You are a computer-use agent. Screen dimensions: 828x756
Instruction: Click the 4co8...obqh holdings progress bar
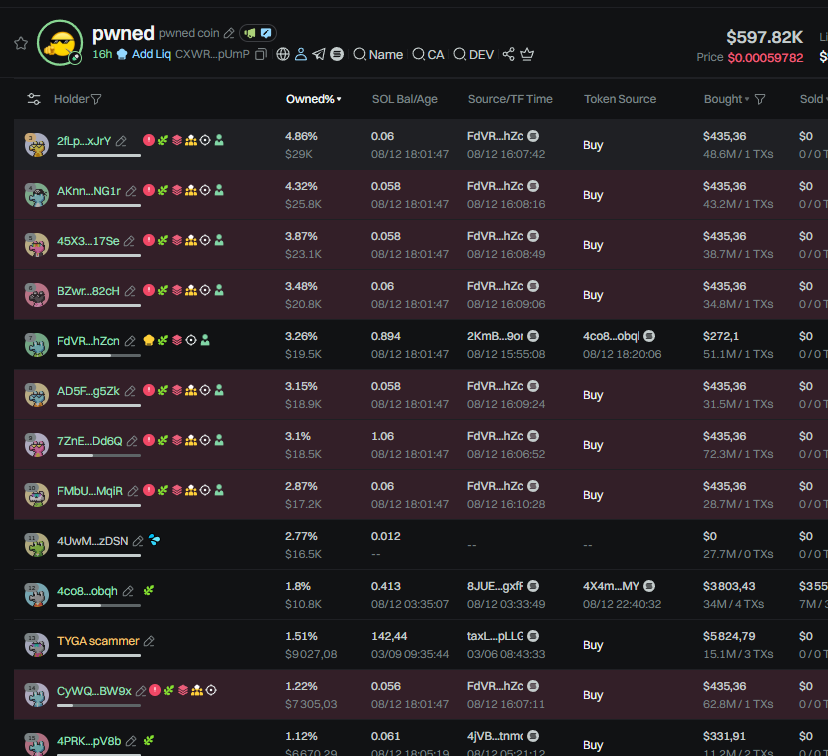[x=99, y=606]
